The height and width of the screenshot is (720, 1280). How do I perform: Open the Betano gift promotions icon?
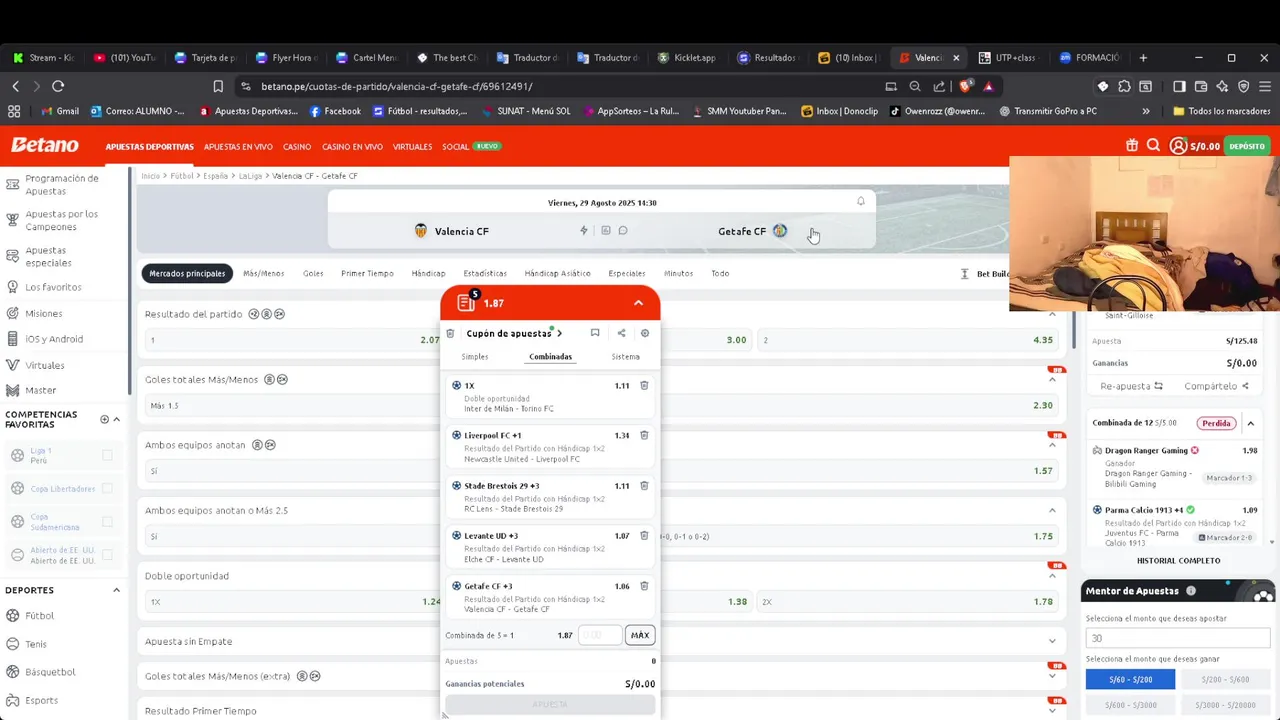pos(1132,146)
